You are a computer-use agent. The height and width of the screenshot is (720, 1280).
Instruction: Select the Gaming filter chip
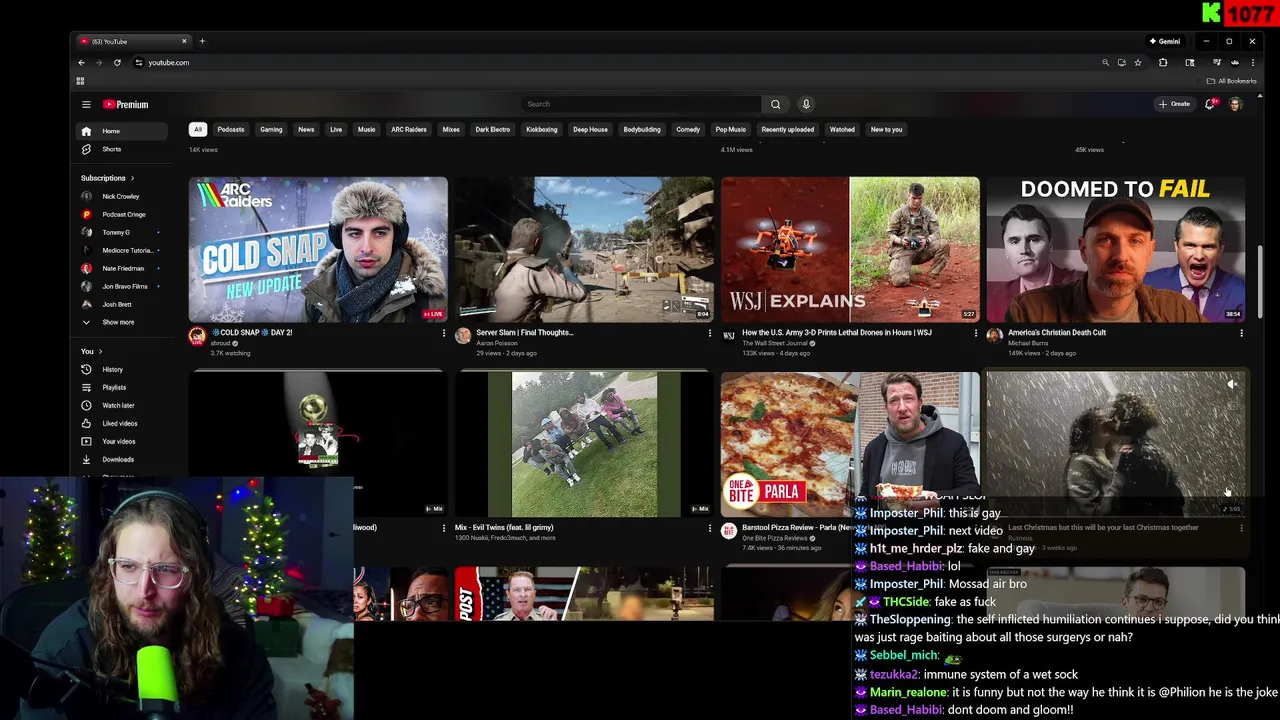tap(271, 129)
